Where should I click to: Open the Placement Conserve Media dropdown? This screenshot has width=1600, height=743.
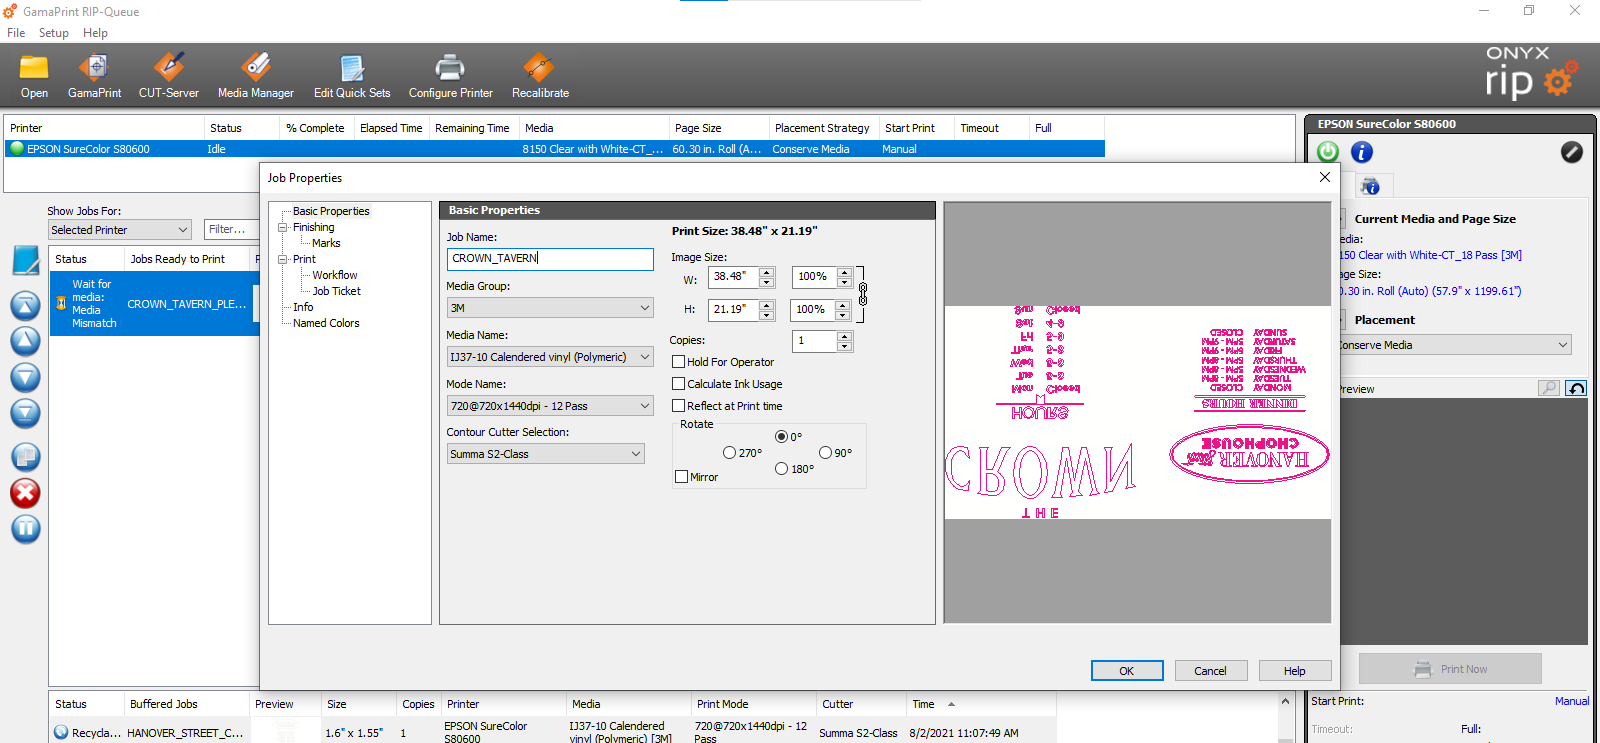1455,345
